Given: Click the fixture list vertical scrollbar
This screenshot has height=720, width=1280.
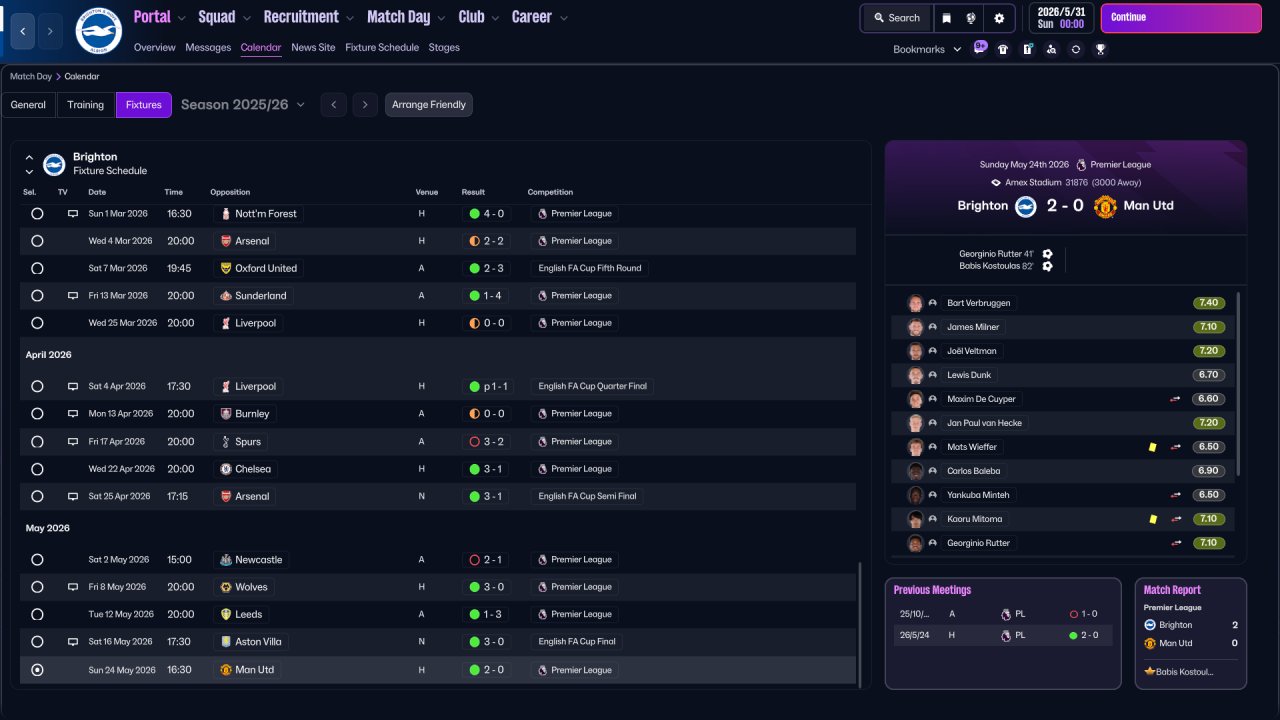Looking at the screenshot, I should (859, 623).
